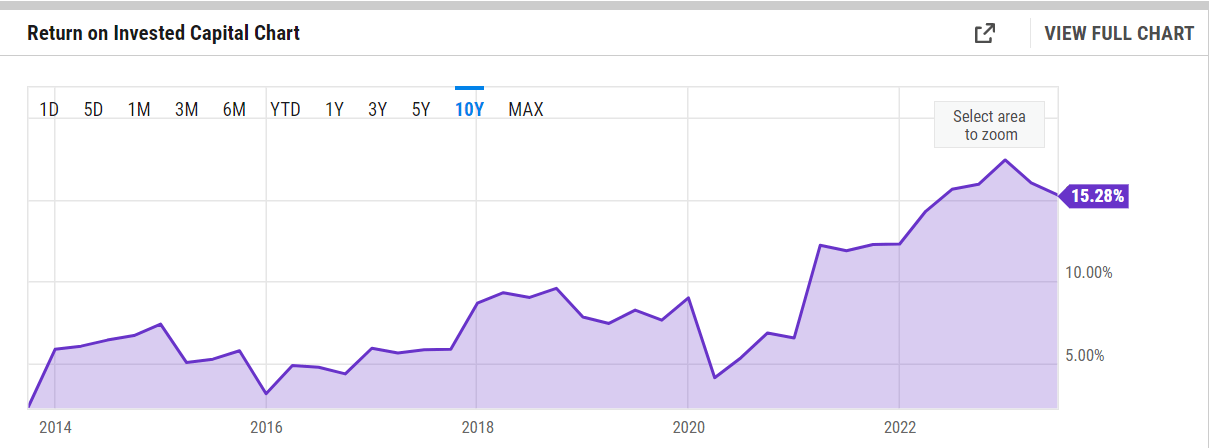Click the 2023 peak point on line

pos(1005,160)
